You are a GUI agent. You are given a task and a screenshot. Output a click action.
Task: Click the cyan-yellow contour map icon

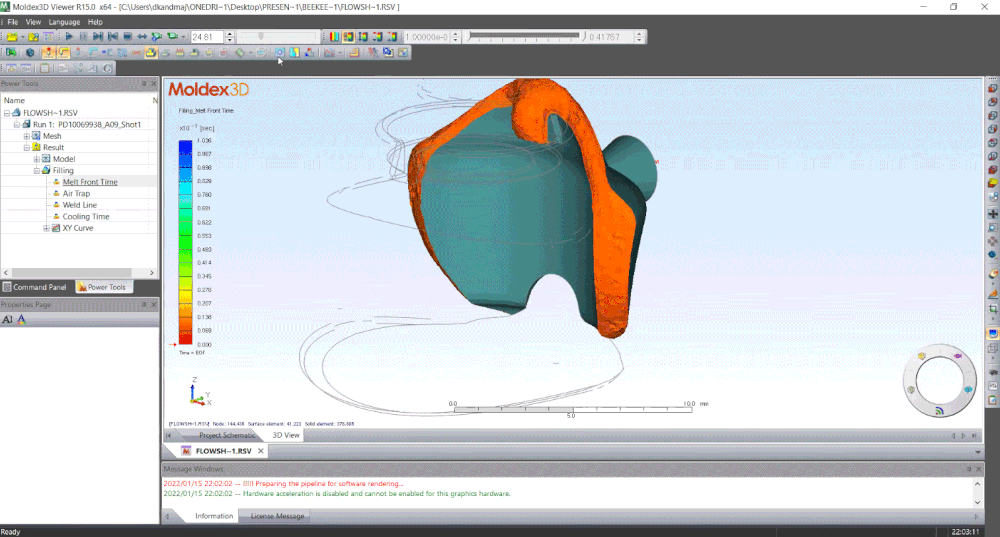pyautogui.click(x=295, y=53)
